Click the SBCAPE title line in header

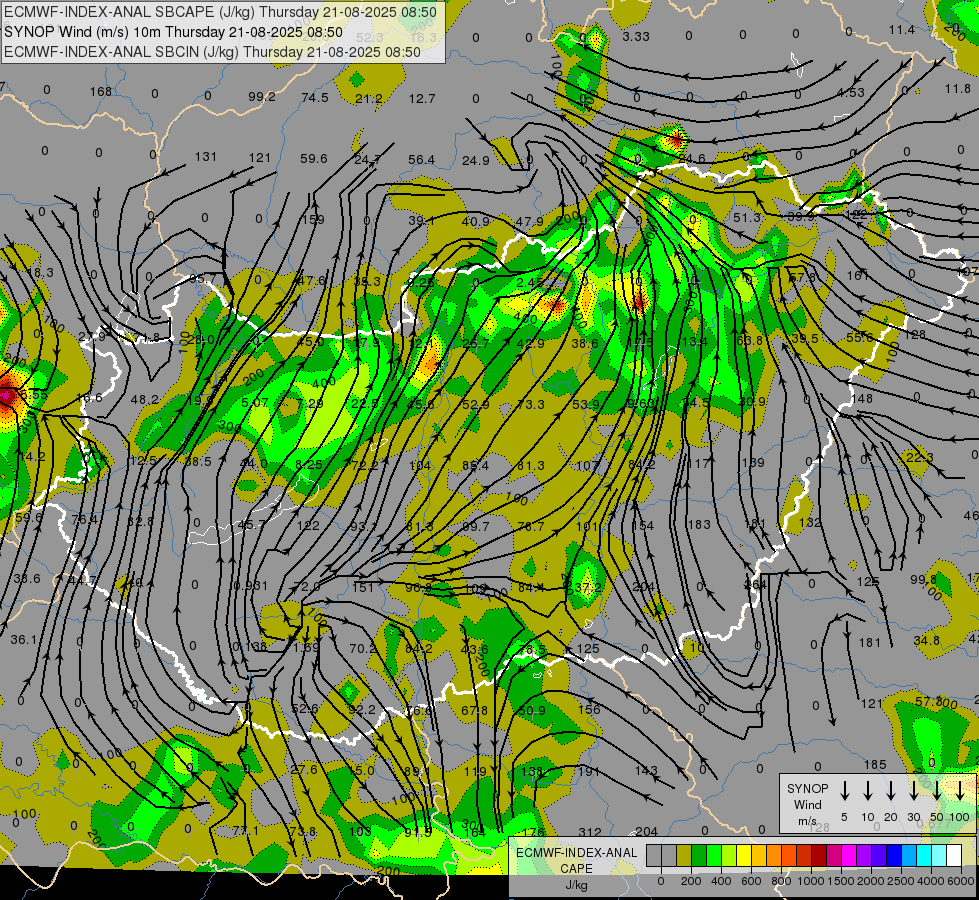click(x=220, y=12)
